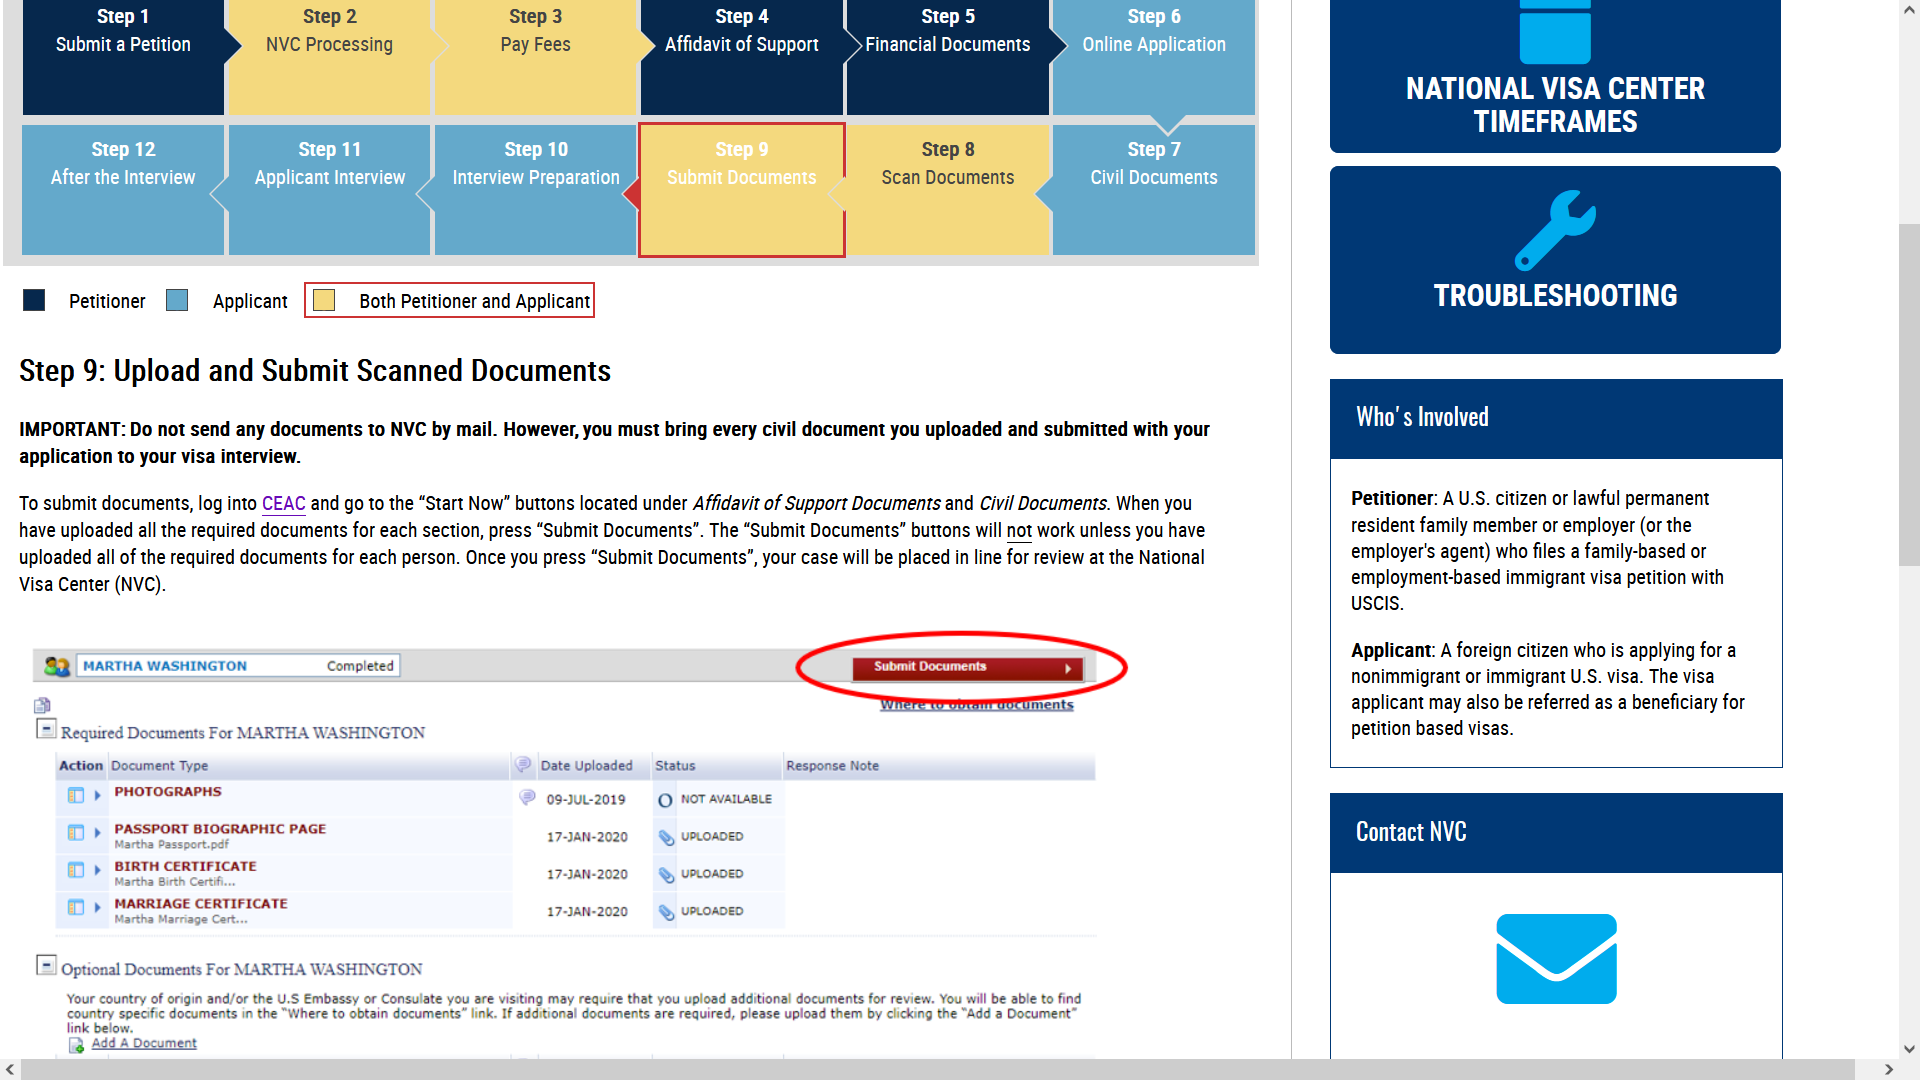Click the Contact NVC envelope icon
This screenshot has width=1920, height=1080.
pyautogui.click(x=1556, y=959)
